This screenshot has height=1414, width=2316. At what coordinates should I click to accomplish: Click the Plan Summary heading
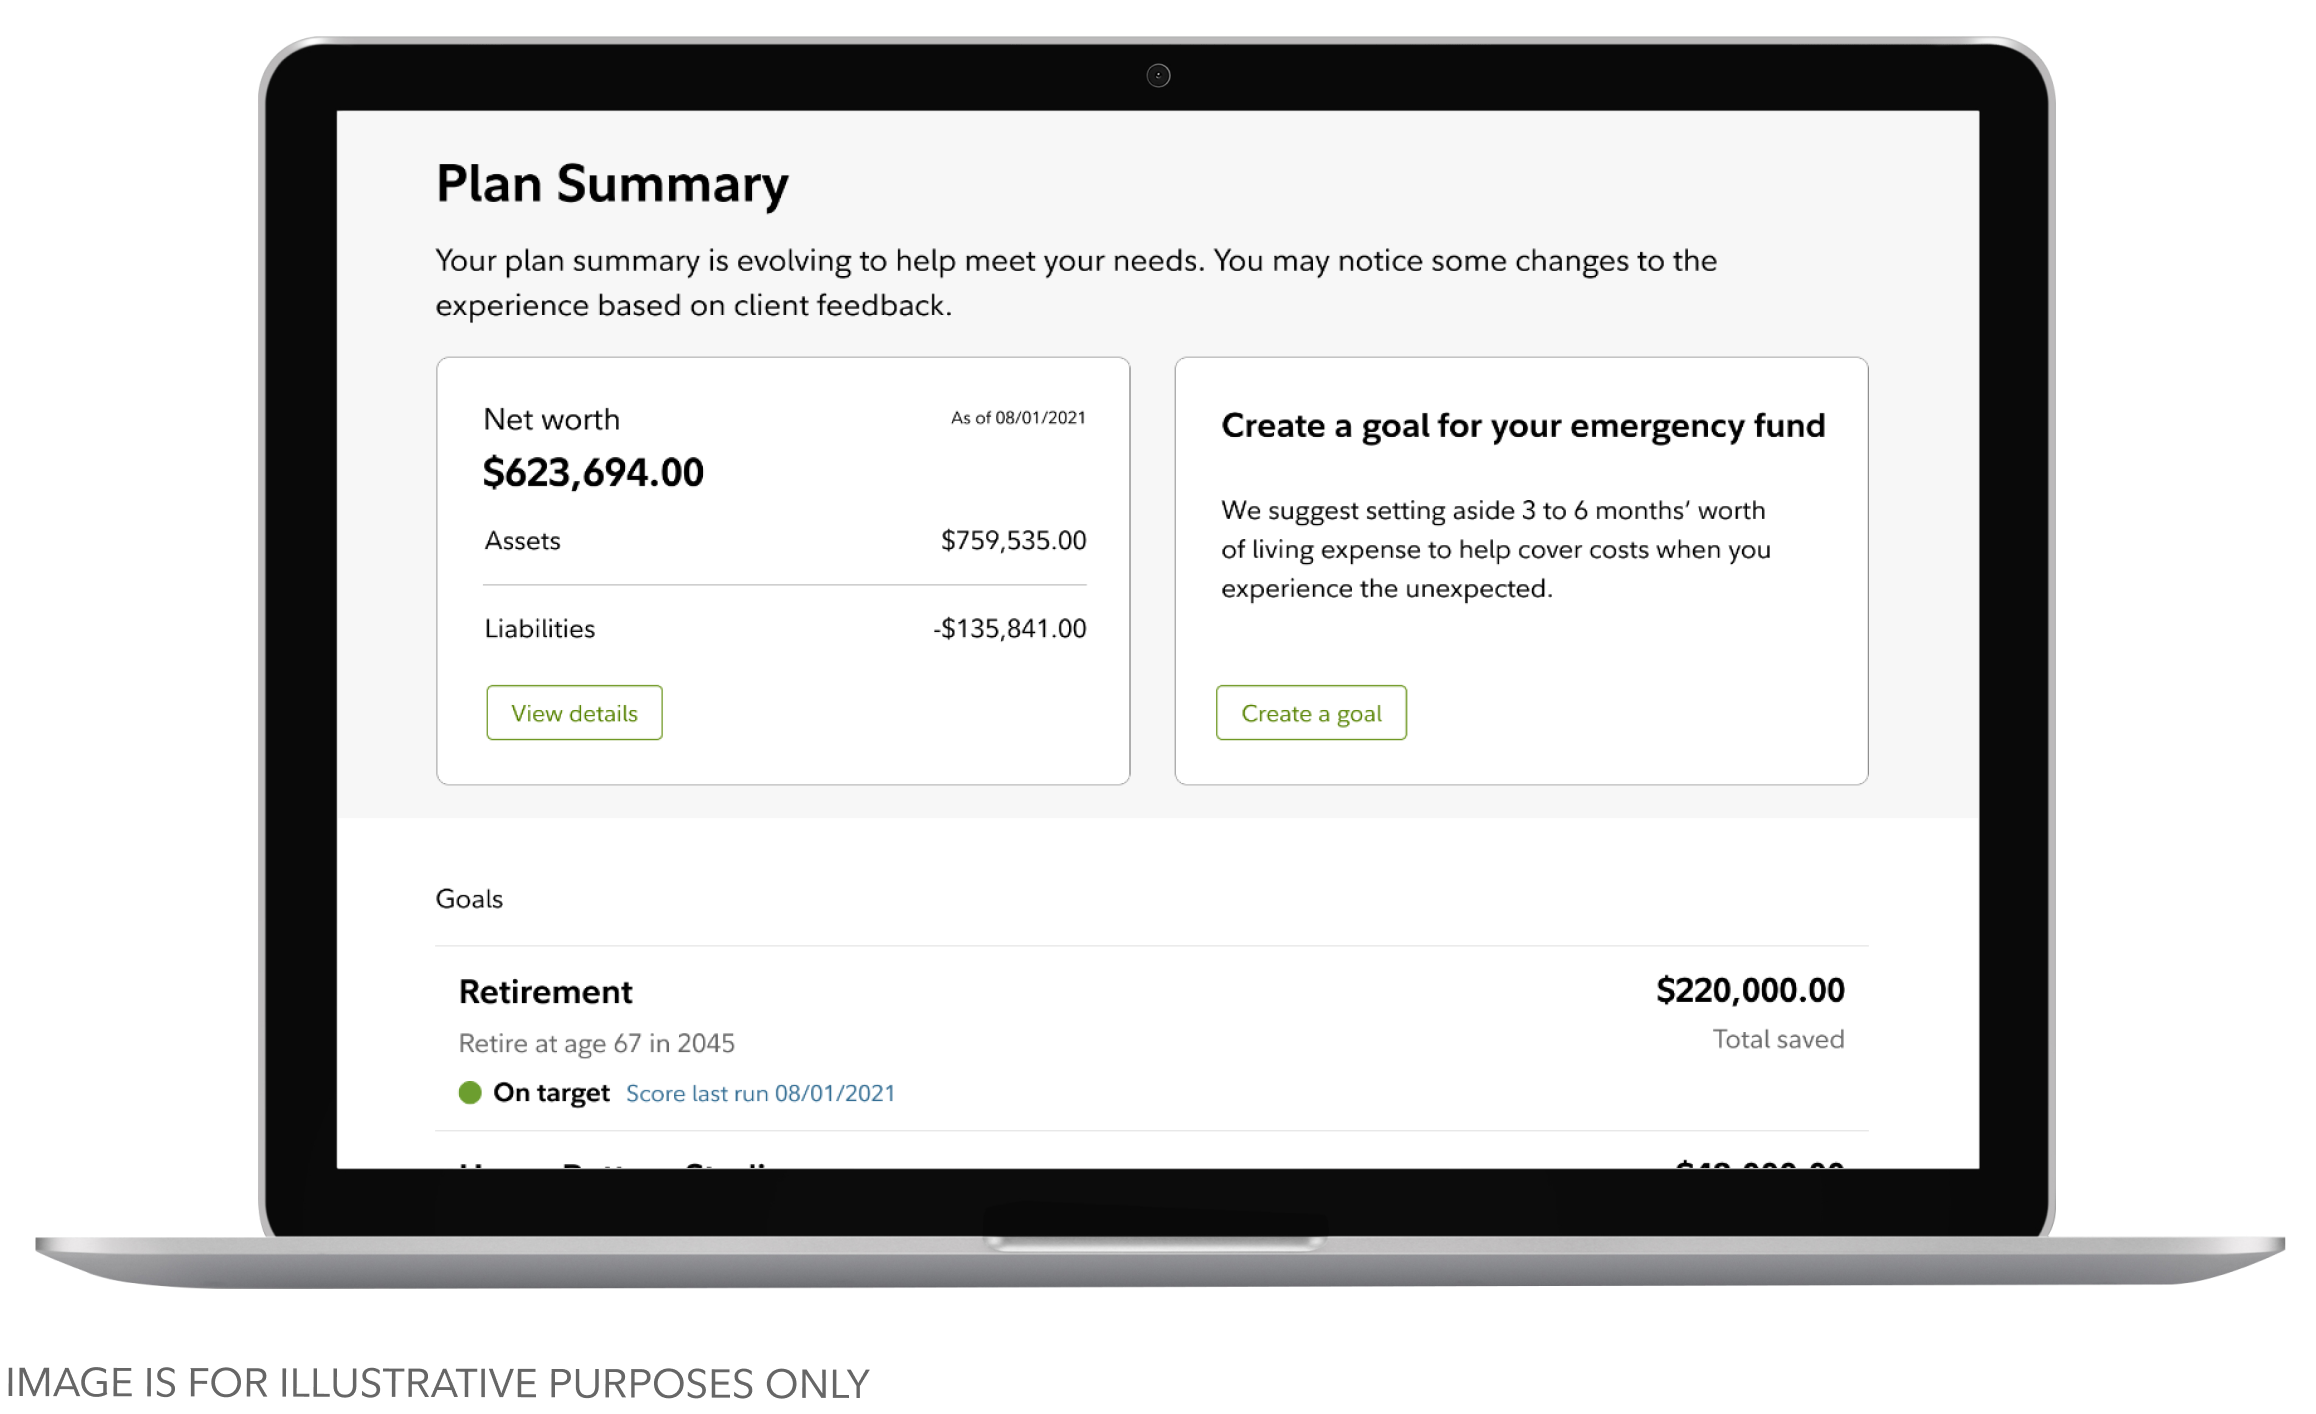[612, 184]
